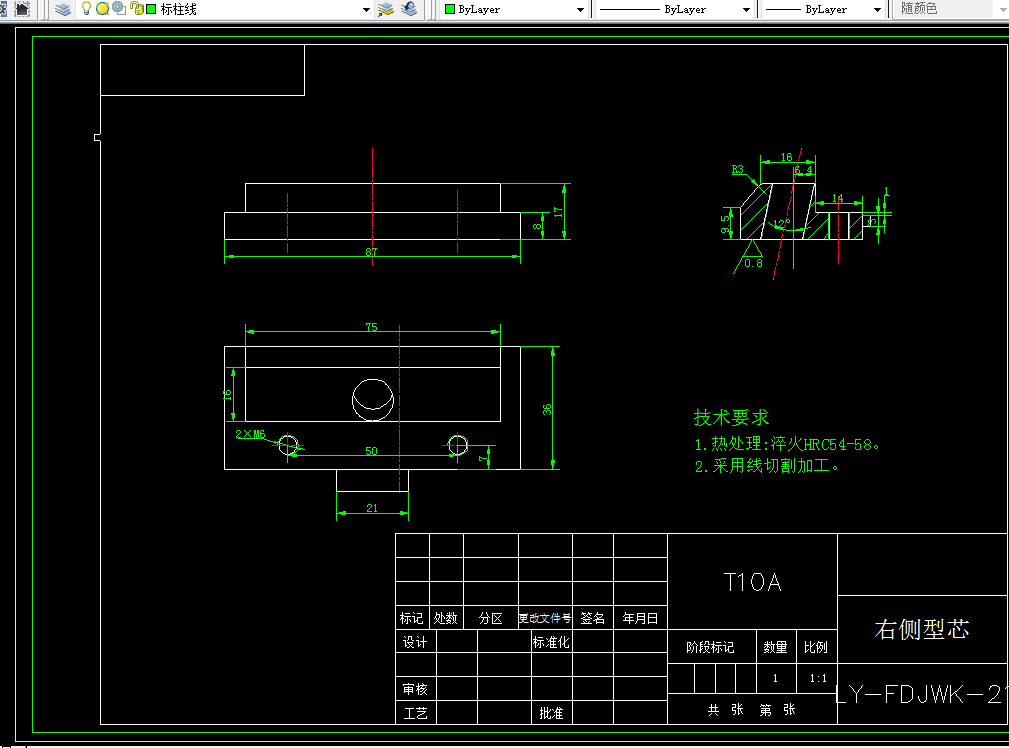Image resolution: width=1009 pixels, height=748 pixels.
Task: Click the 标准化 title block cell
Action: [551, 642]
